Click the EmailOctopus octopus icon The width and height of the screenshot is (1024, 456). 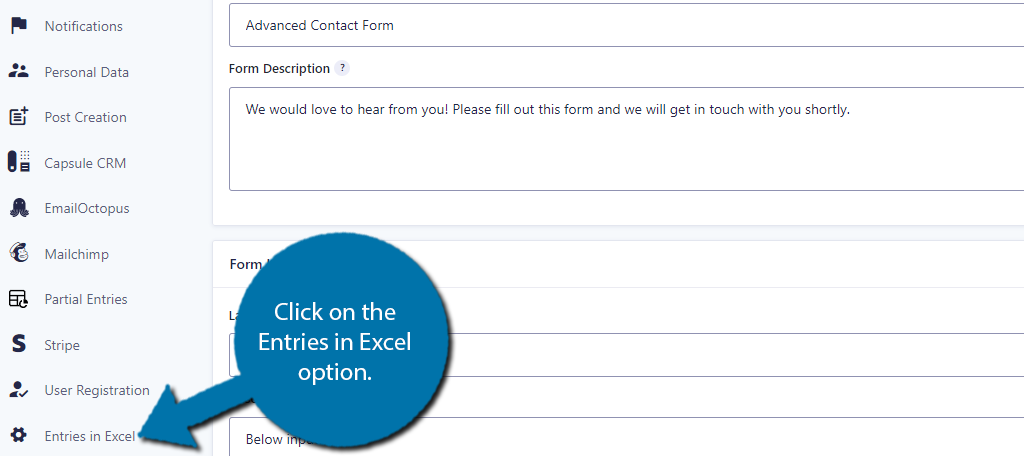(19, 208)
